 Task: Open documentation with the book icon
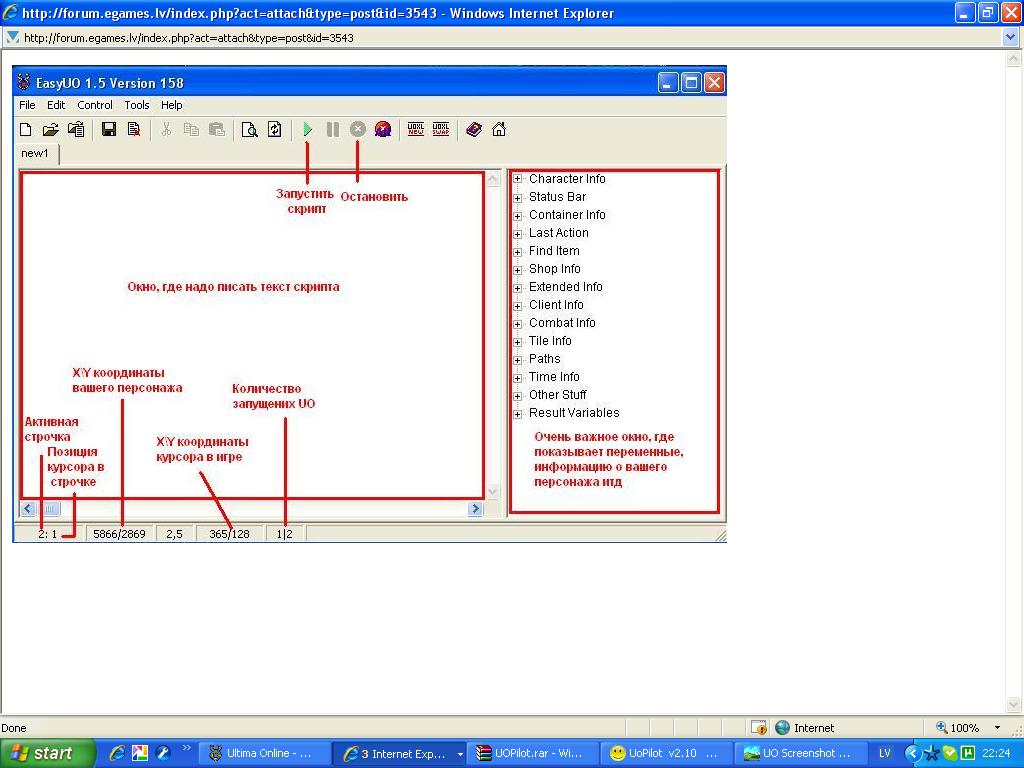(474, 129)
